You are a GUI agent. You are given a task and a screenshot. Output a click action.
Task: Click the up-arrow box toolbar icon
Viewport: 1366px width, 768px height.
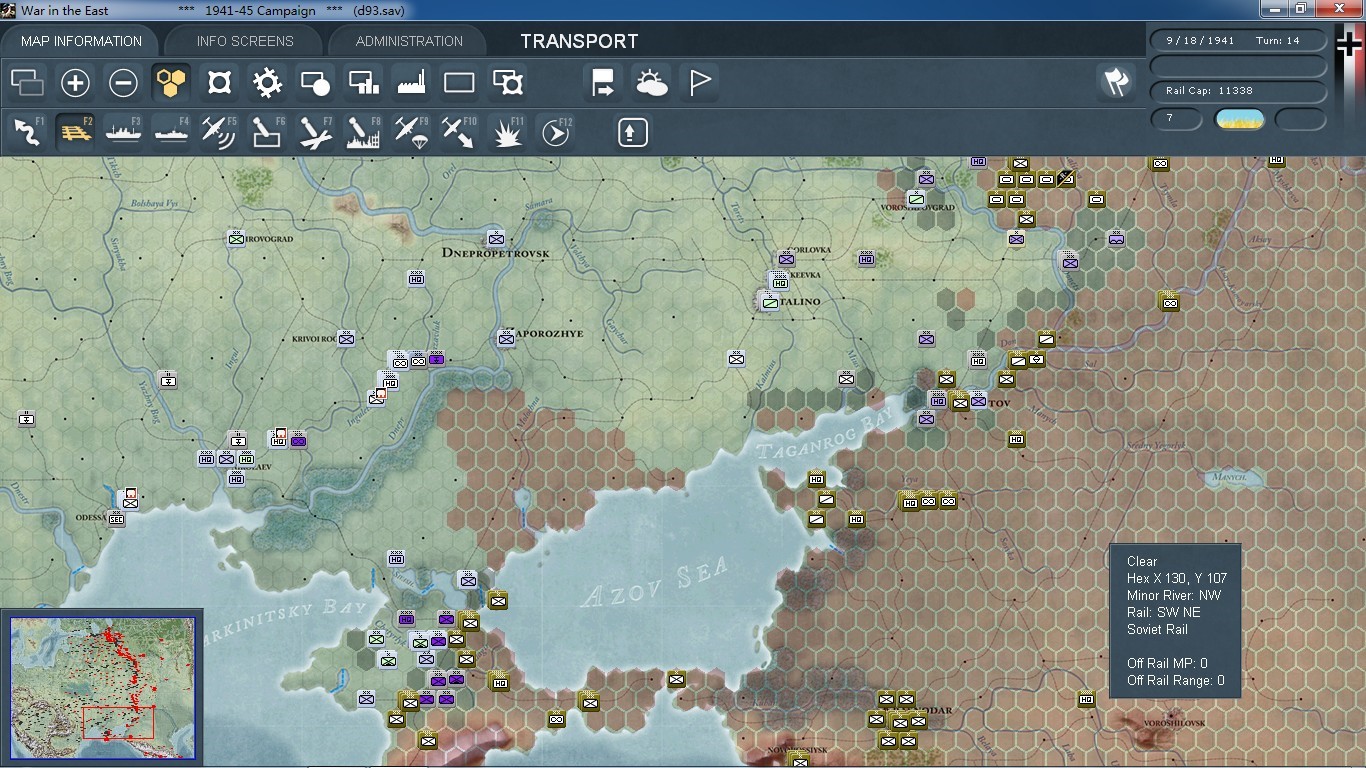coord(632,132)
